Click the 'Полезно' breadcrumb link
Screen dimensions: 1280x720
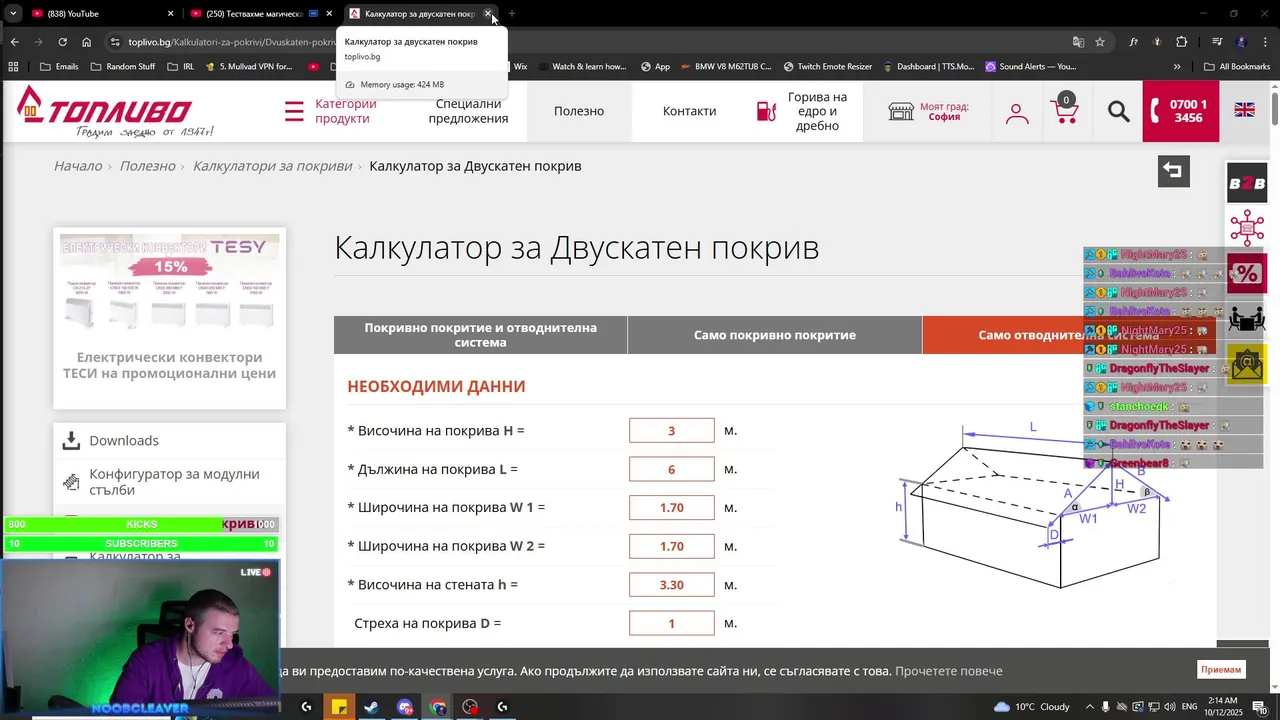[x=148, y=166]
